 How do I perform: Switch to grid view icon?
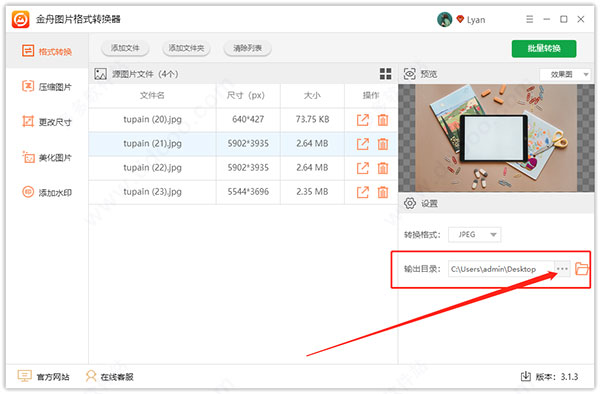coord(385,74)
